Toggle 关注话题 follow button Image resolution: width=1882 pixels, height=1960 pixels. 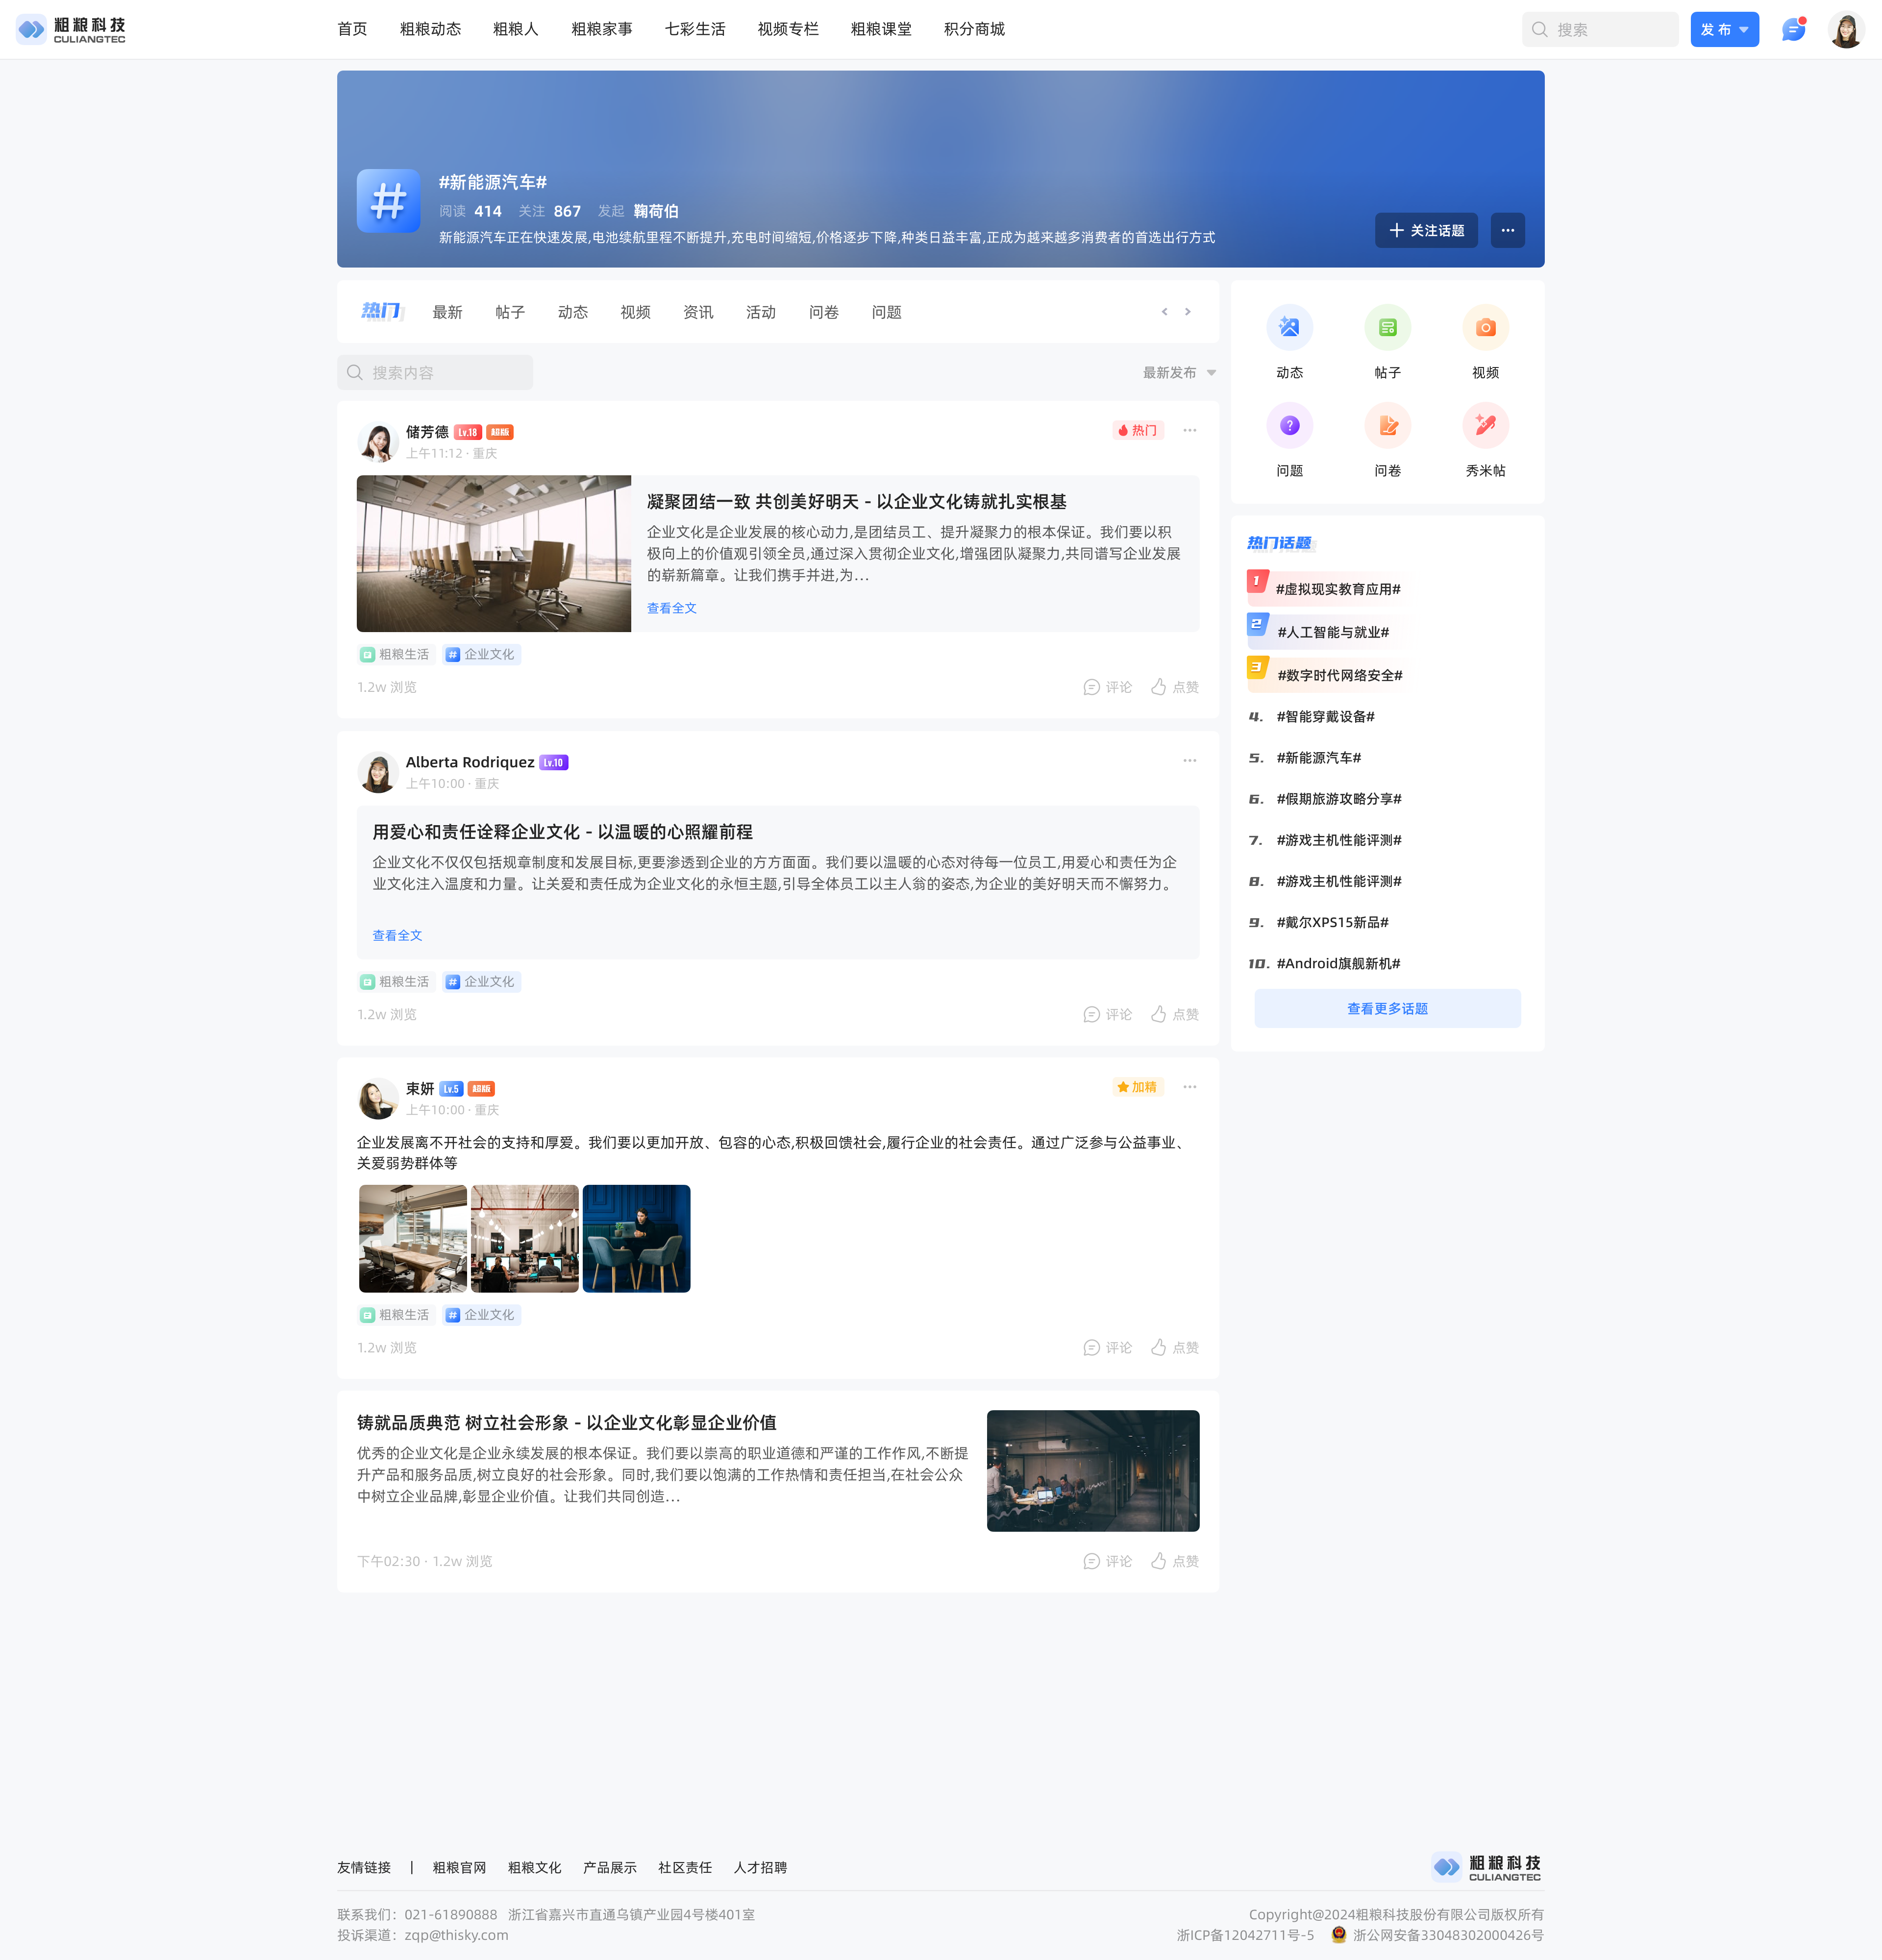[x=1426, y=230]
